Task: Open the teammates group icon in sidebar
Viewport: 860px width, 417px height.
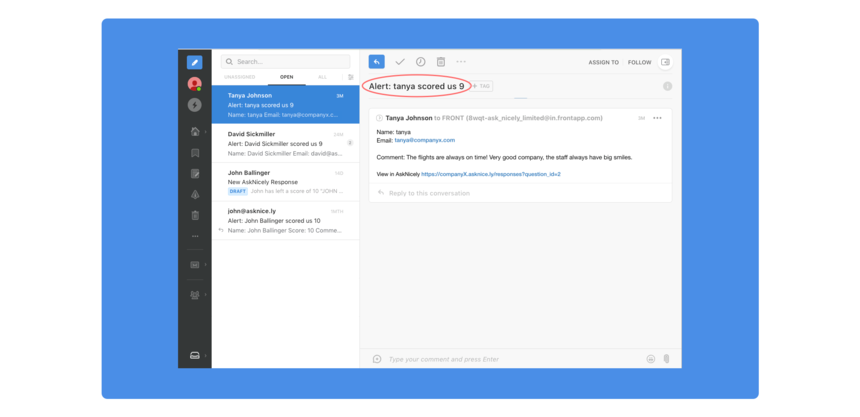Action: click(195, 295)
